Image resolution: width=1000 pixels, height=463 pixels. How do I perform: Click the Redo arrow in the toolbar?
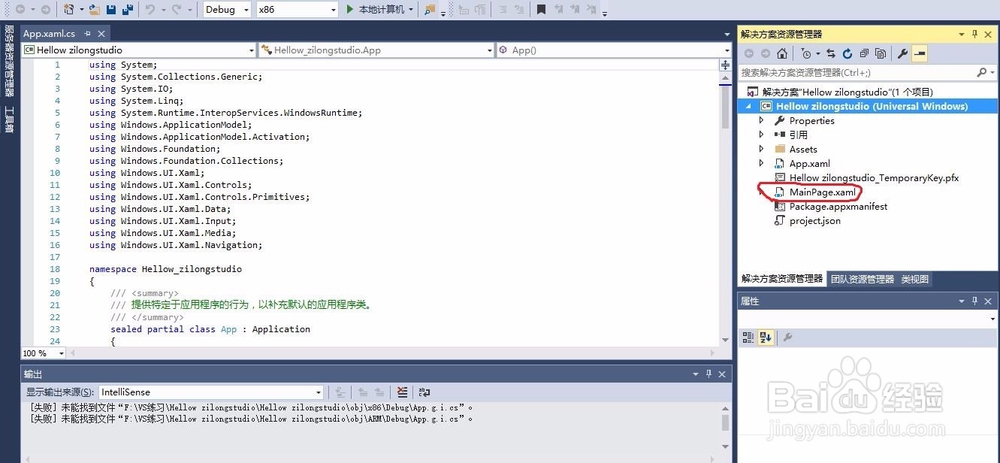click(x=177, y=10)
